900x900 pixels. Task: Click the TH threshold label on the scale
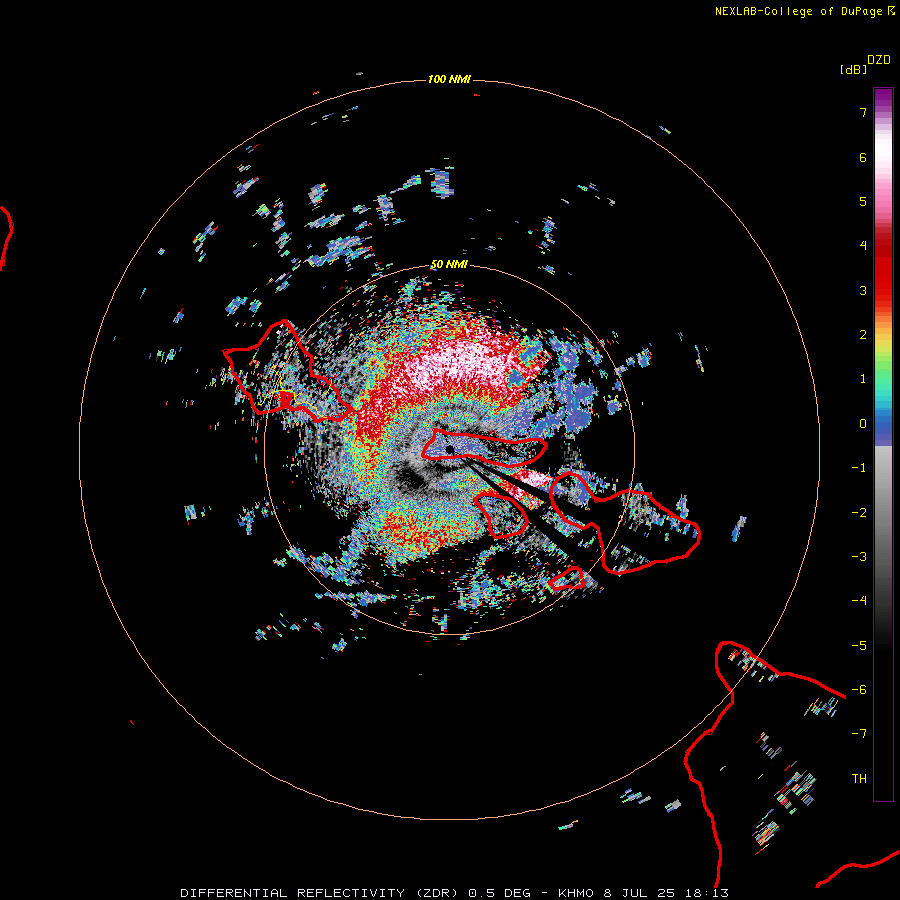point(859,779)
